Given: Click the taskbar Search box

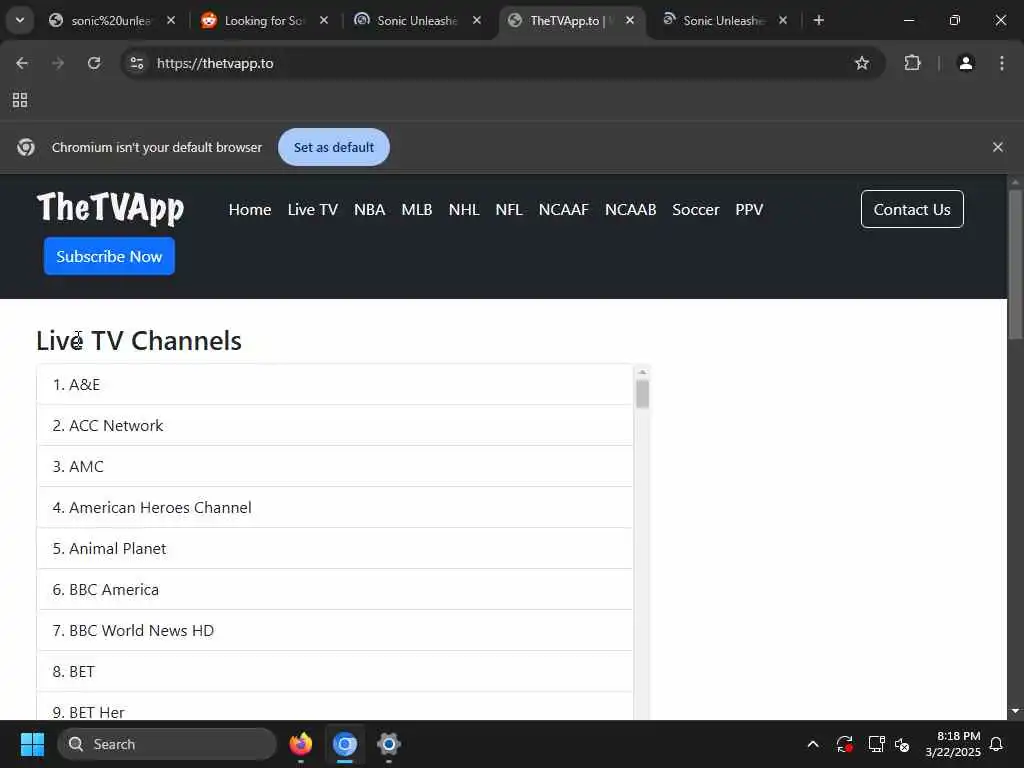Looking at the screenshot, I should pos(167,744).
